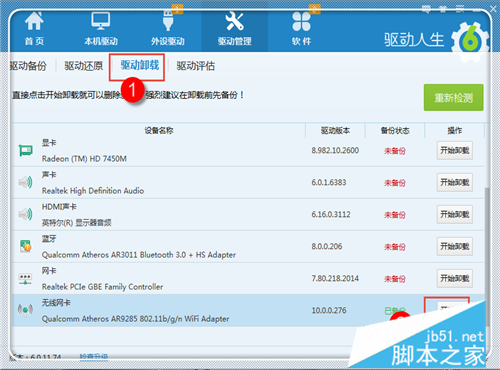The width and height of the screenshot is (500, 370).
Task: Click the 备份状态 column header
Action: pyautogui.click(x=395, y=130)
